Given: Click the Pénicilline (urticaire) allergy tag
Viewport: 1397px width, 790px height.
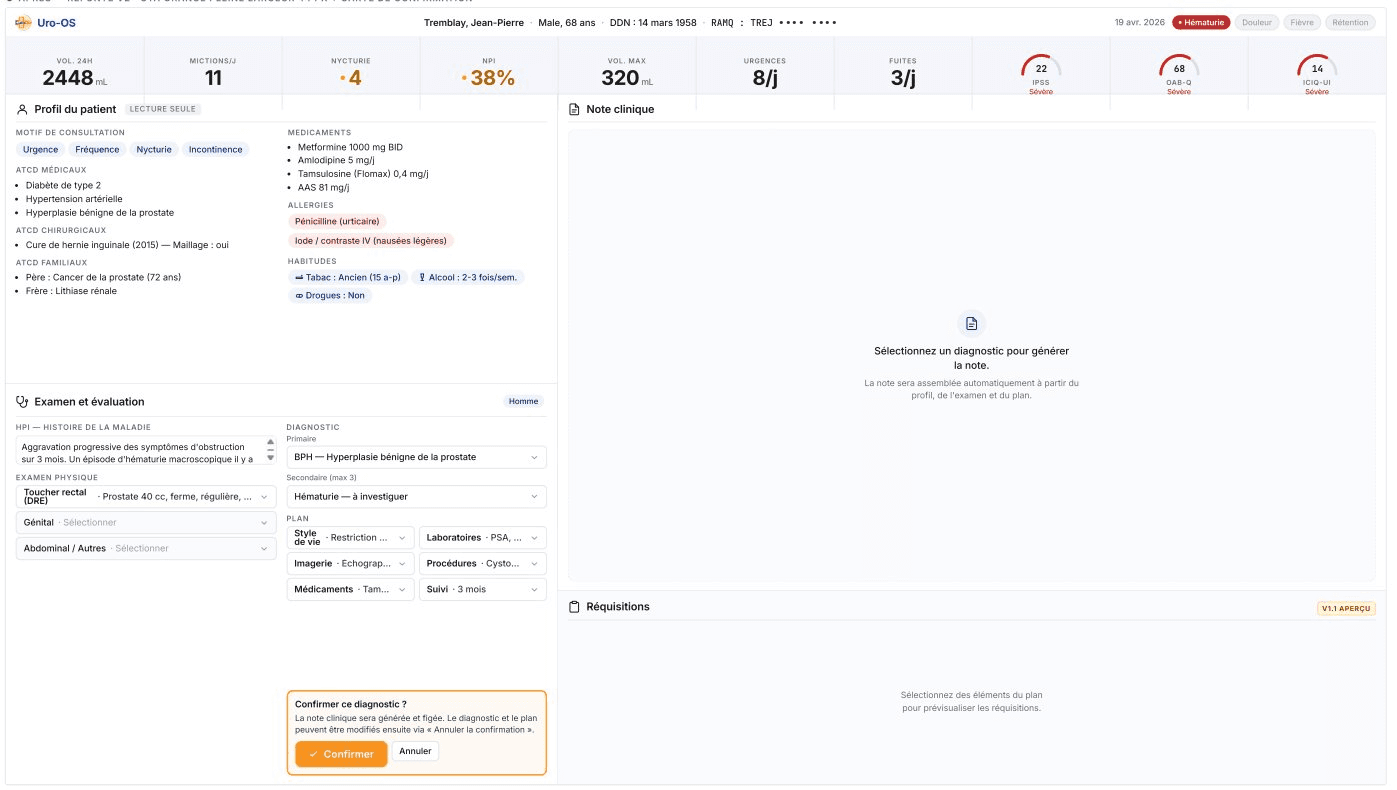Looking at the screenshot, I should tap(337, 221).
